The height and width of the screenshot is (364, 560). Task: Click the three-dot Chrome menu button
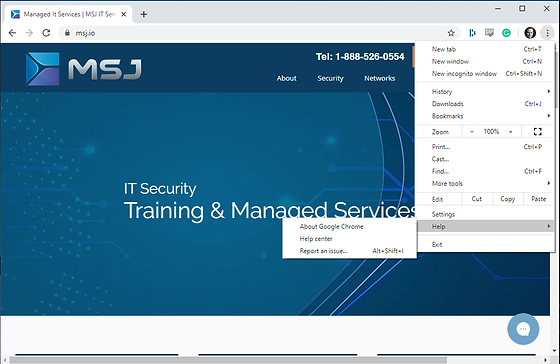click(547, 33)
